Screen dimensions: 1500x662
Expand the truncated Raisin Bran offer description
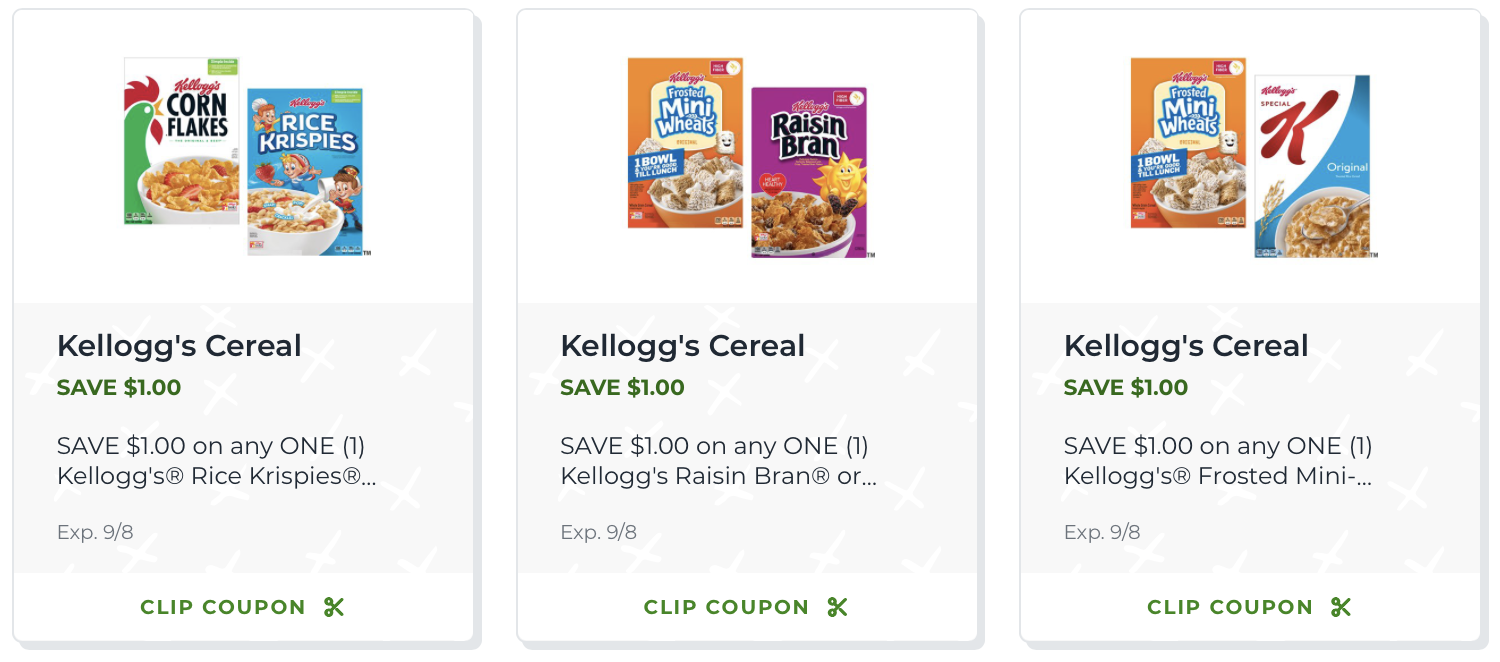coord(716,461)
